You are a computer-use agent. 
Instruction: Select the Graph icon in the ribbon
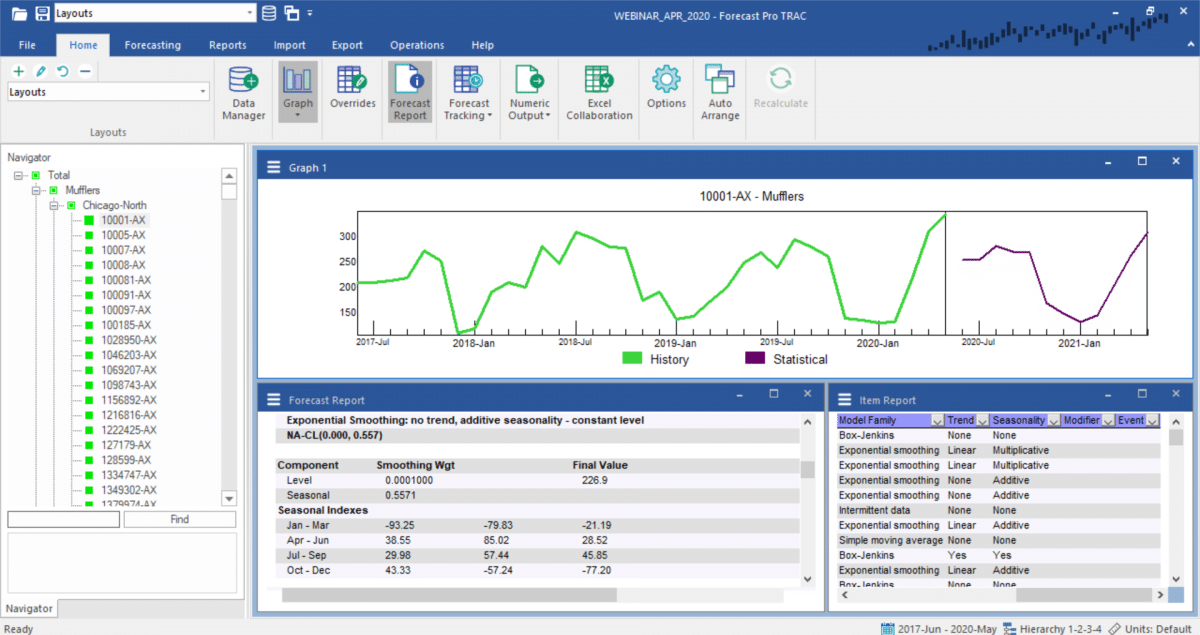point(297,90)
